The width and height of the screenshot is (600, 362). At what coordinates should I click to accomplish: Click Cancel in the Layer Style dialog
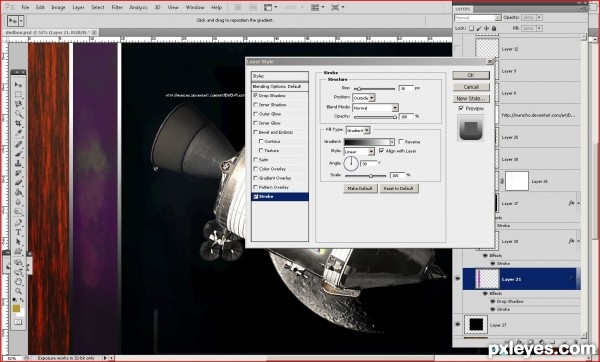click(x=471, y=87)
